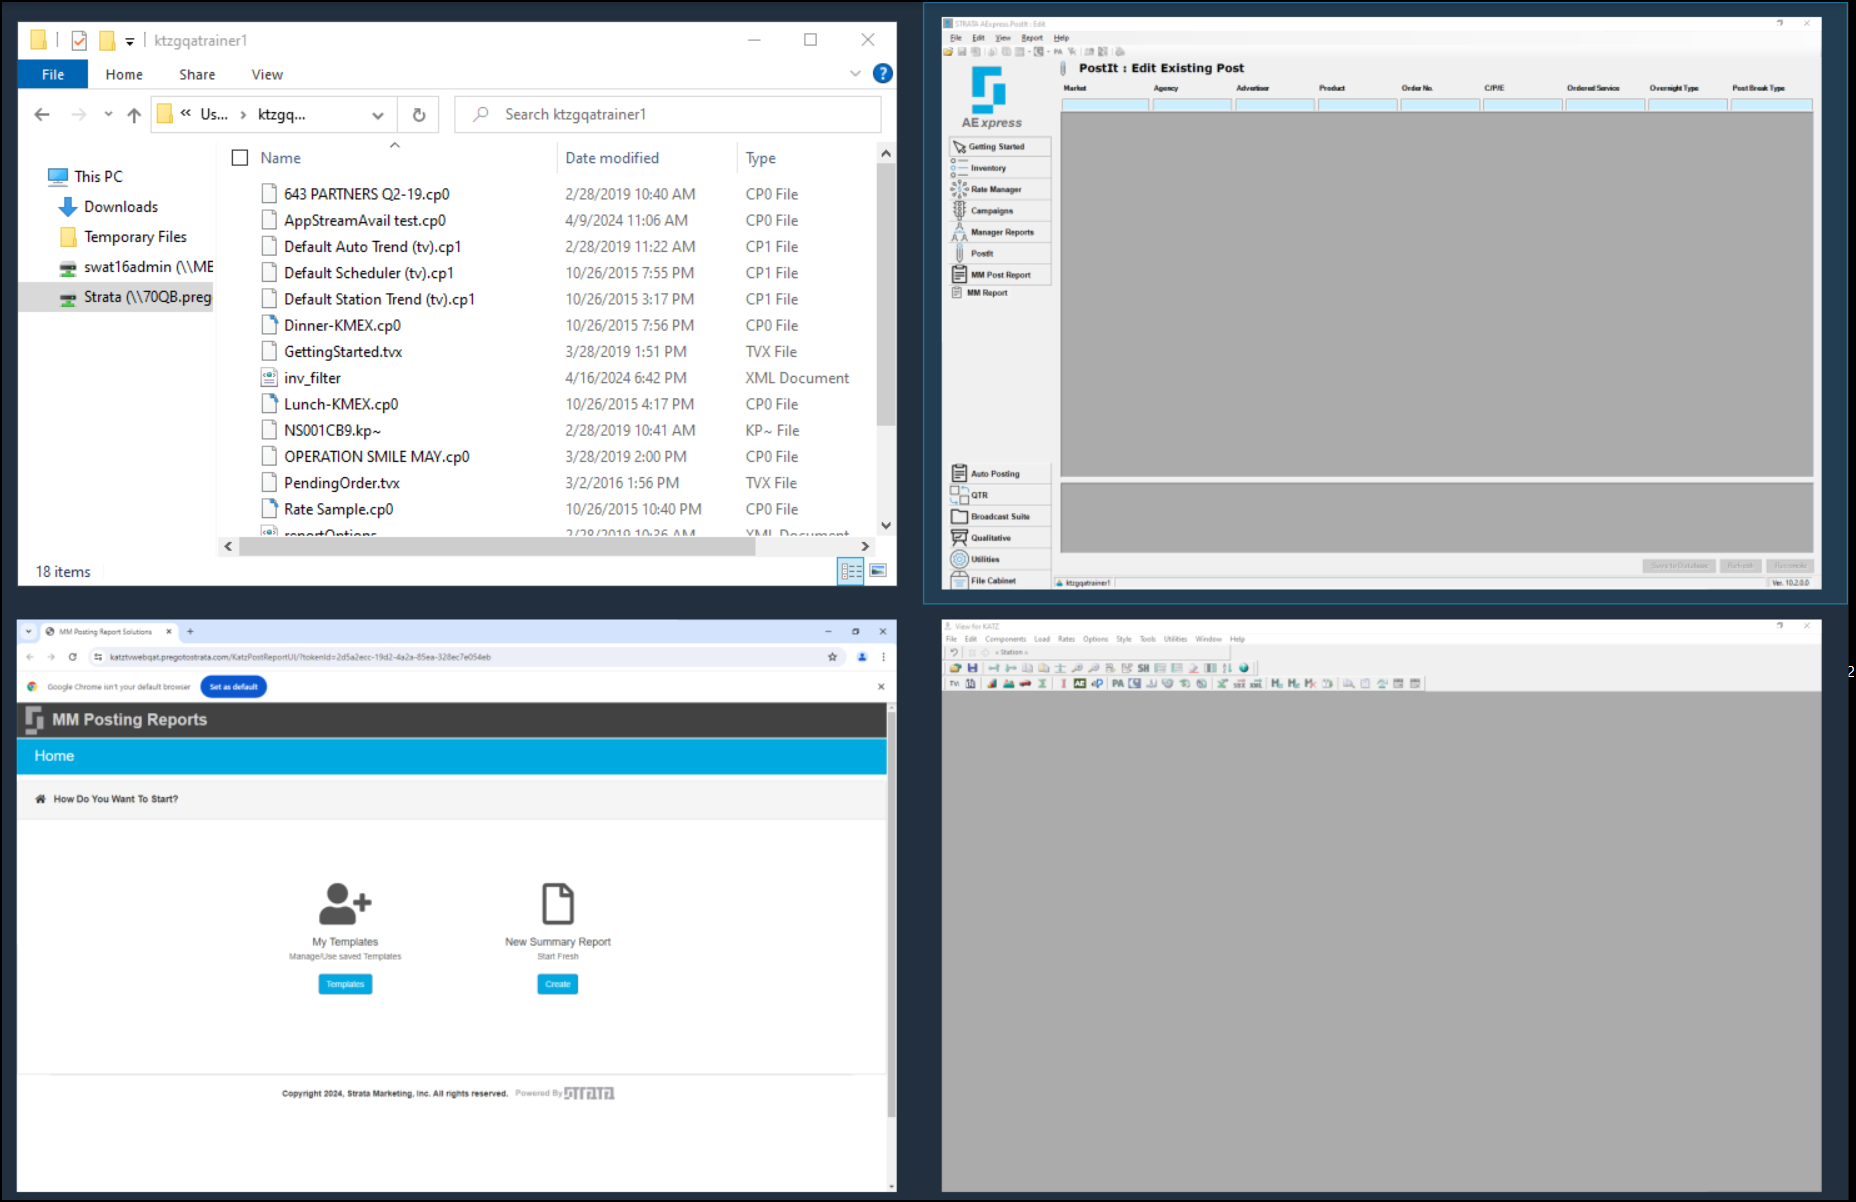Toggle the details view icon in File Explorer
Screen dimensions: 1856x1202
point(851,571)
